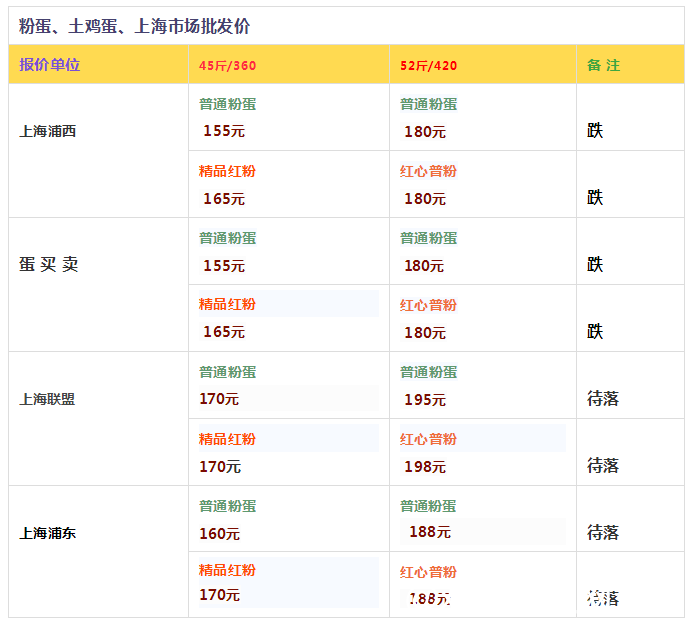Click the 蛋买卖 row name
This screenshot has width=689, height=624.
[x=48, y=265]
